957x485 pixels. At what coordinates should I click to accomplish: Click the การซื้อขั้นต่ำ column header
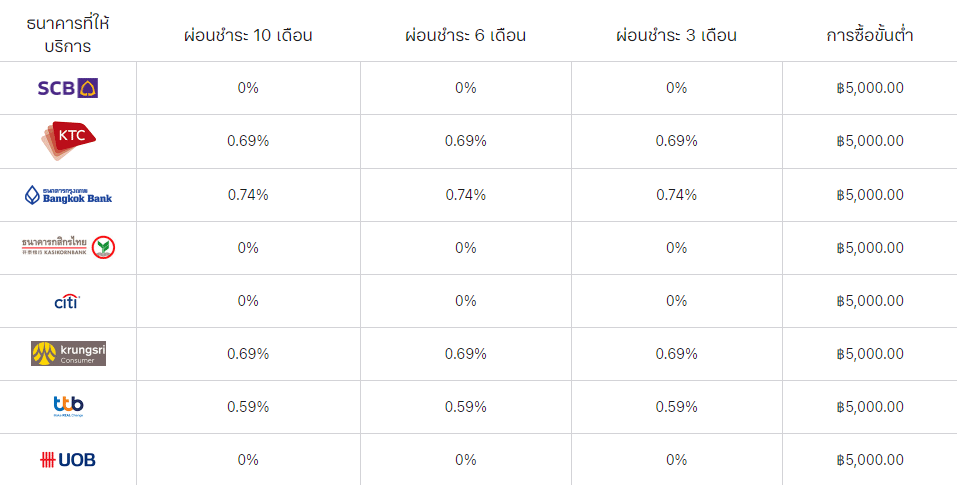869,36
